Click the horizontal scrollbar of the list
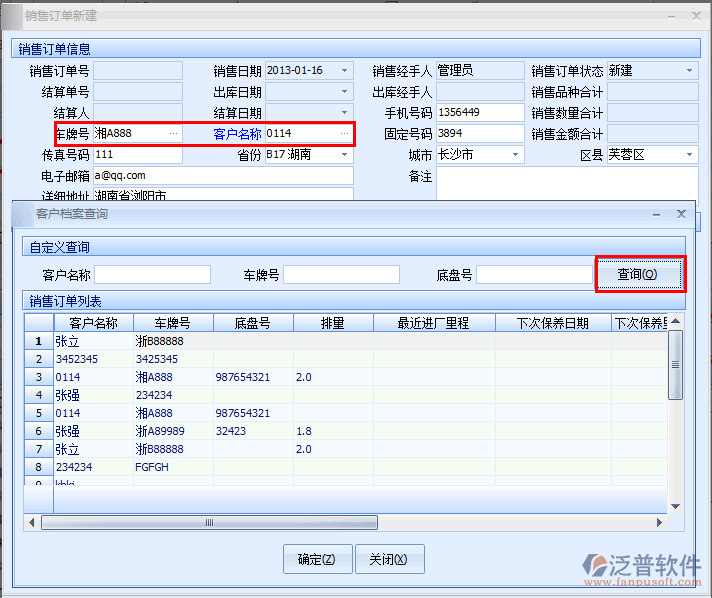The height and width of the screenshot is (598, 712). [209, 523]
